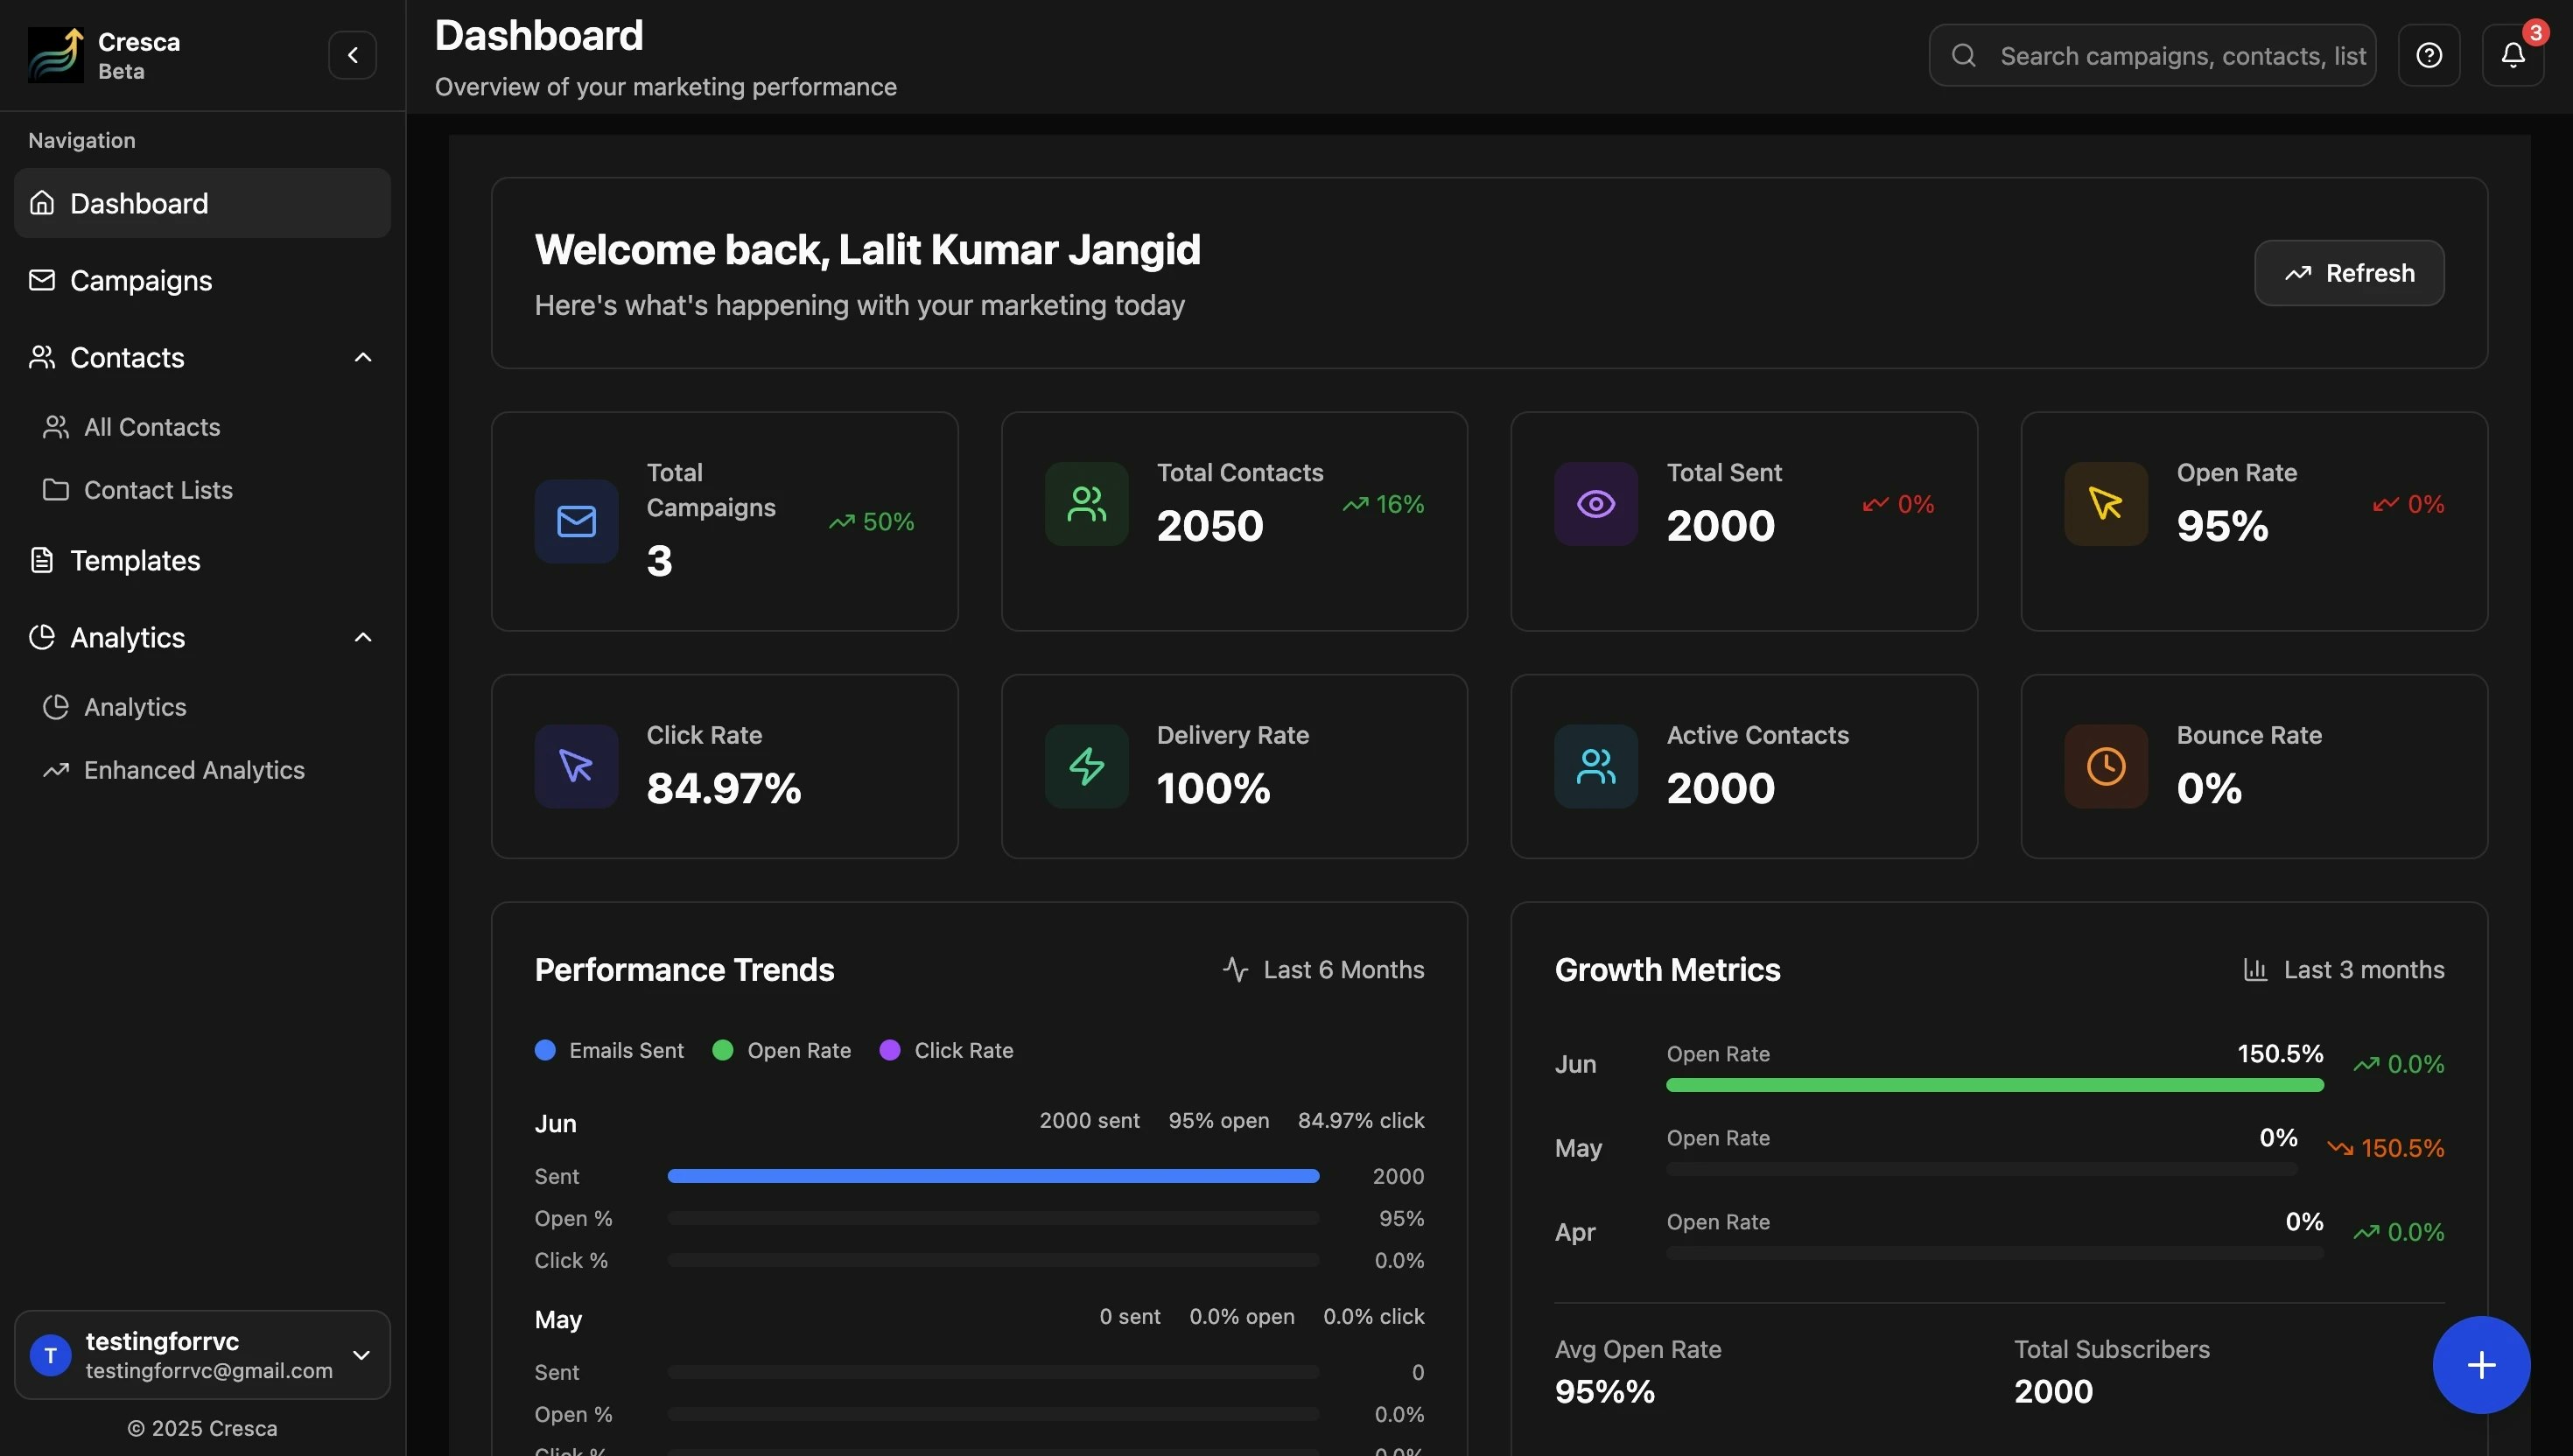Collapse the Contacts section chevron

pyautogui.click(x=363, y=357)
